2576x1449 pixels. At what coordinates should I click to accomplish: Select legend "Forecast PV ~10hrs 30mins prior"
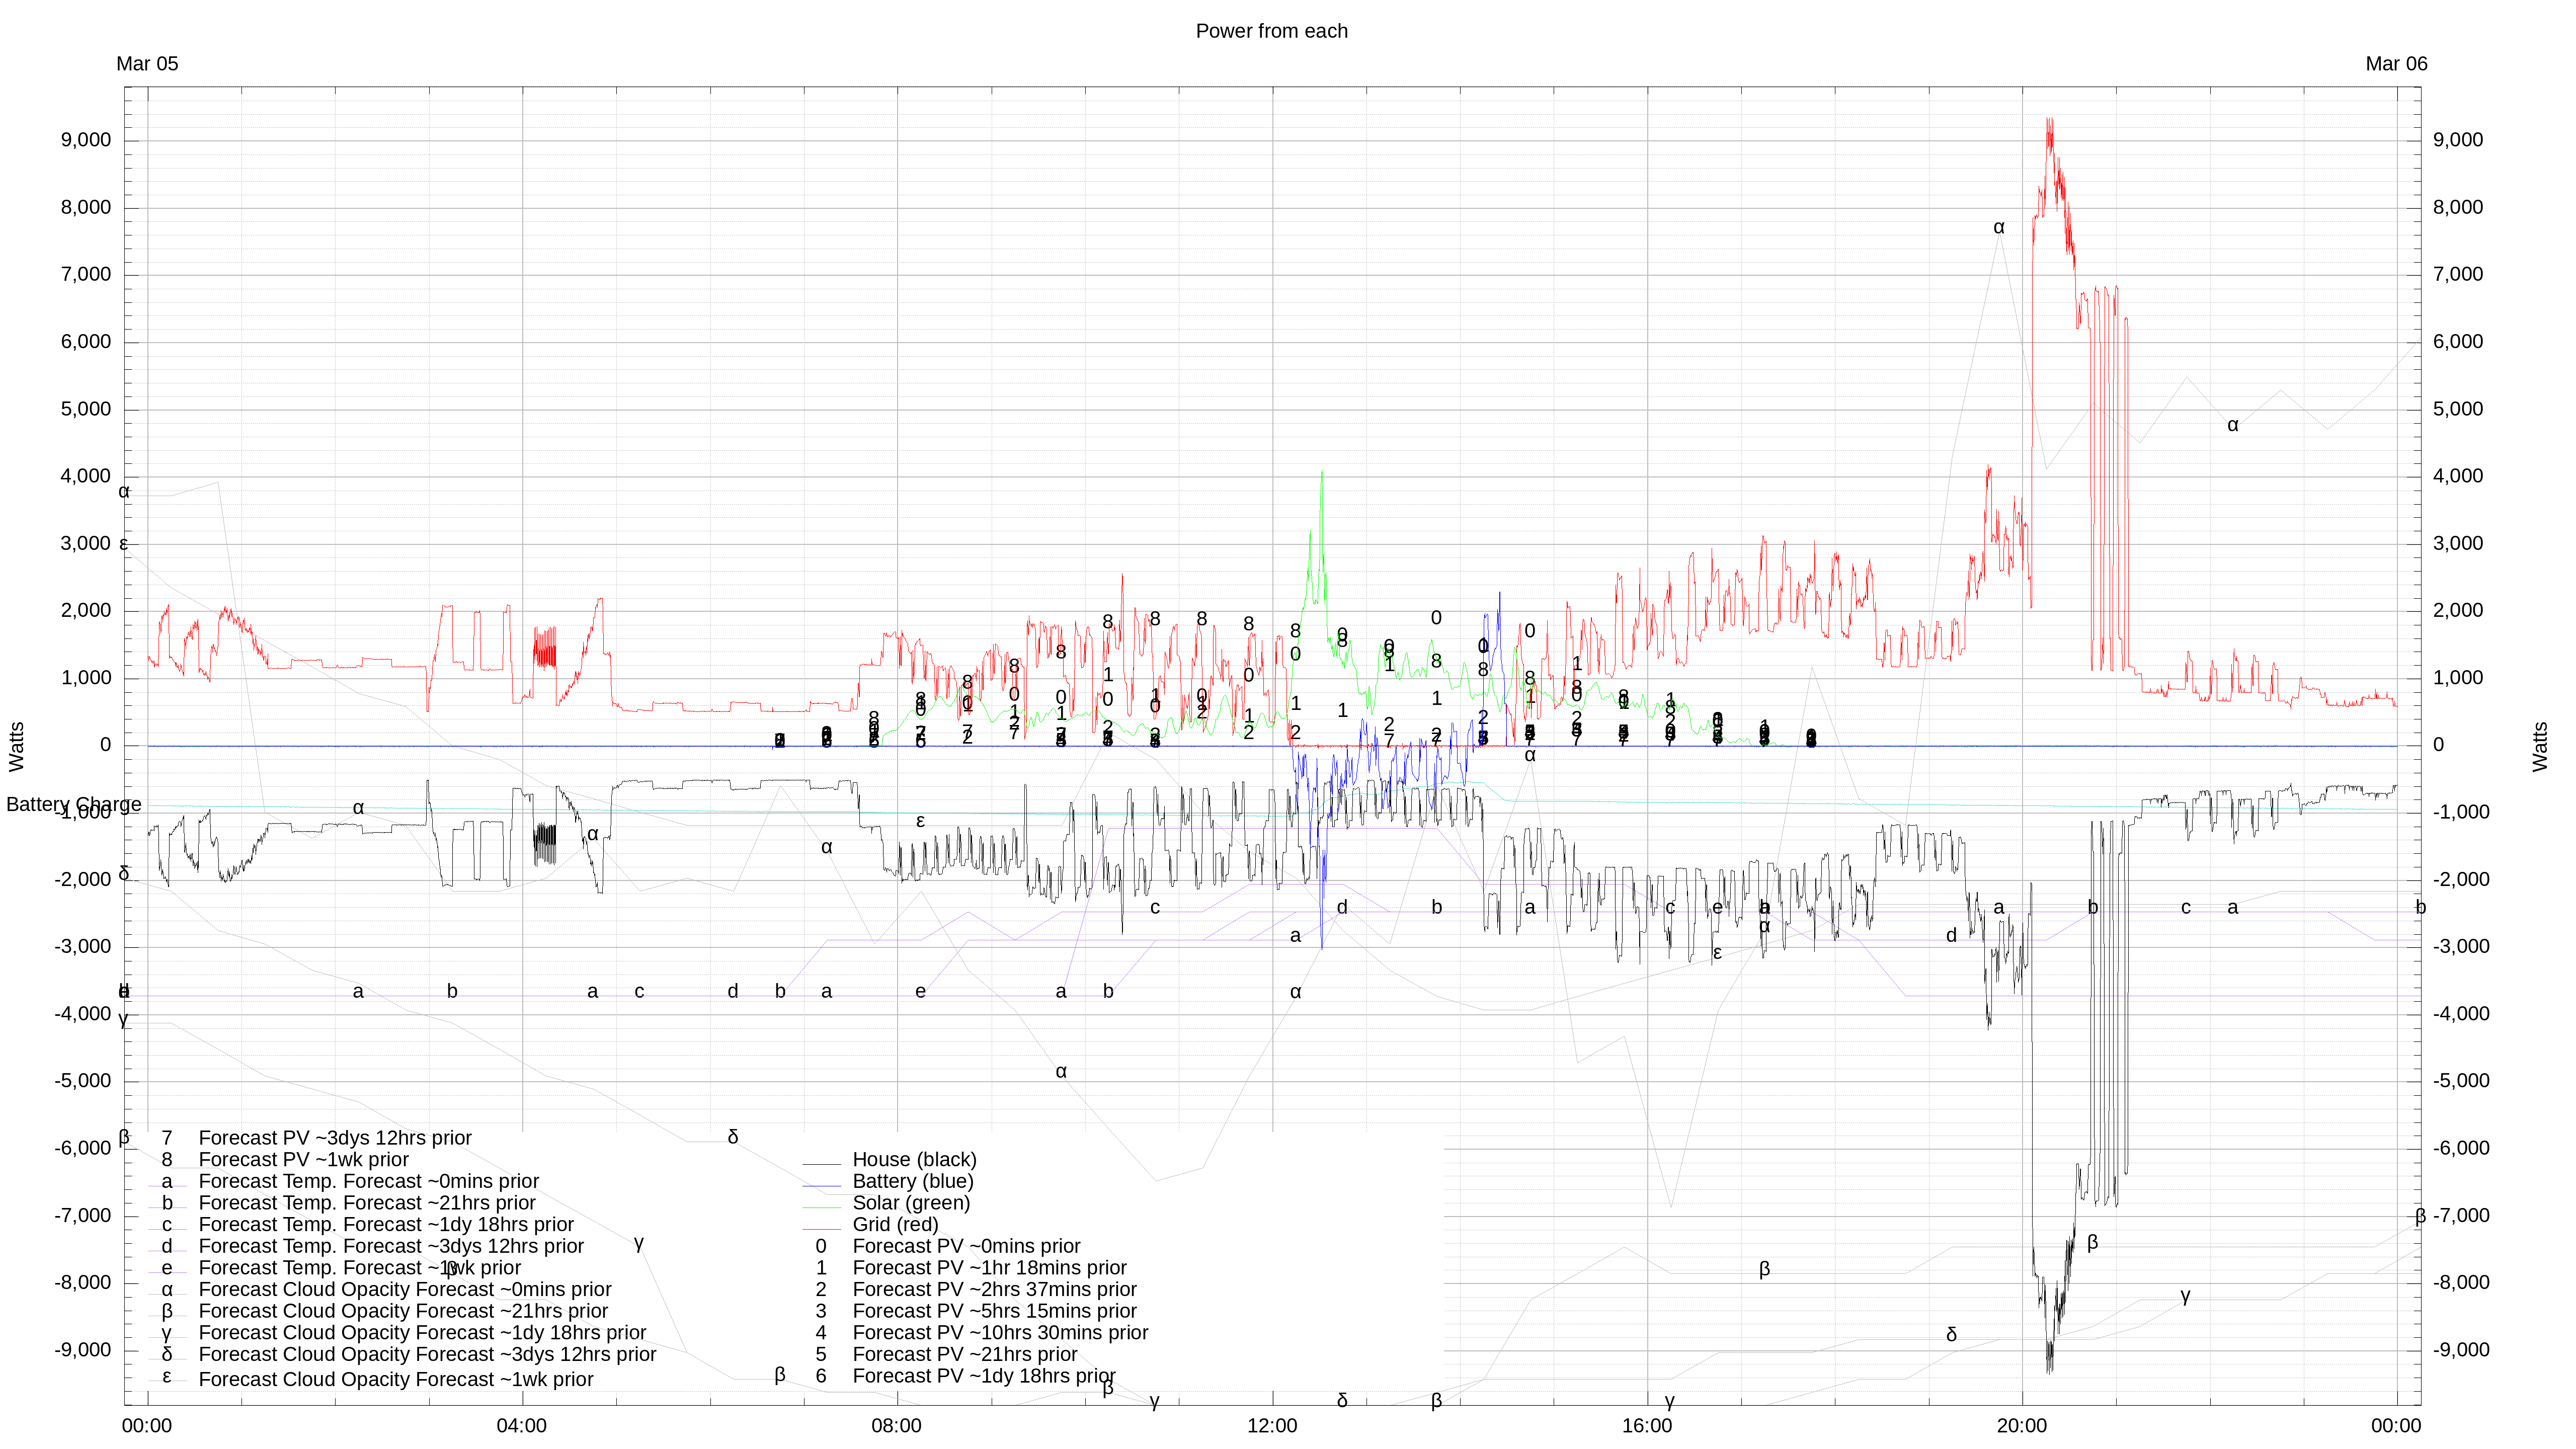(x=1000, y=1333)
